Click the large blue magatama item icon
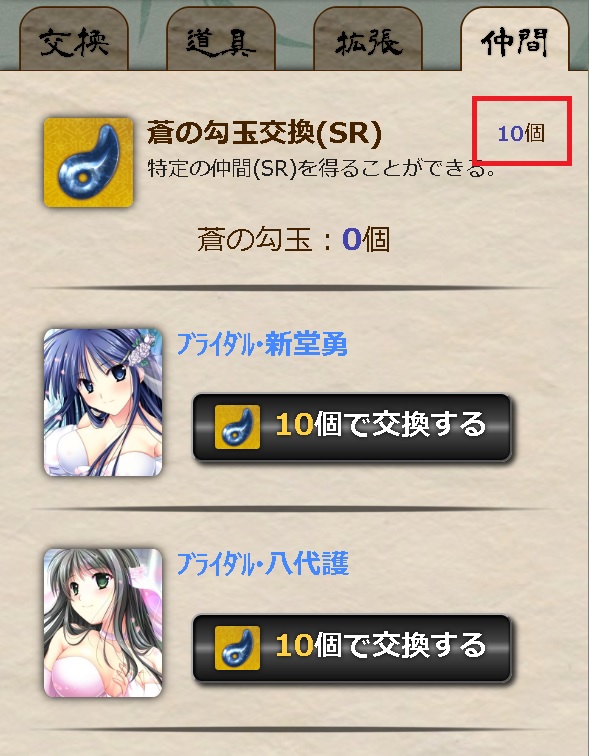 pos(89,162)
